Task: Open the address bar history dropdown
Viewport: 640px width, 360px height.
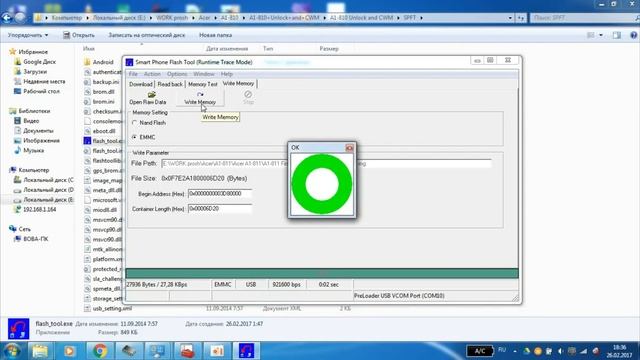Action: pyautogui.click(x=510, y=18)
